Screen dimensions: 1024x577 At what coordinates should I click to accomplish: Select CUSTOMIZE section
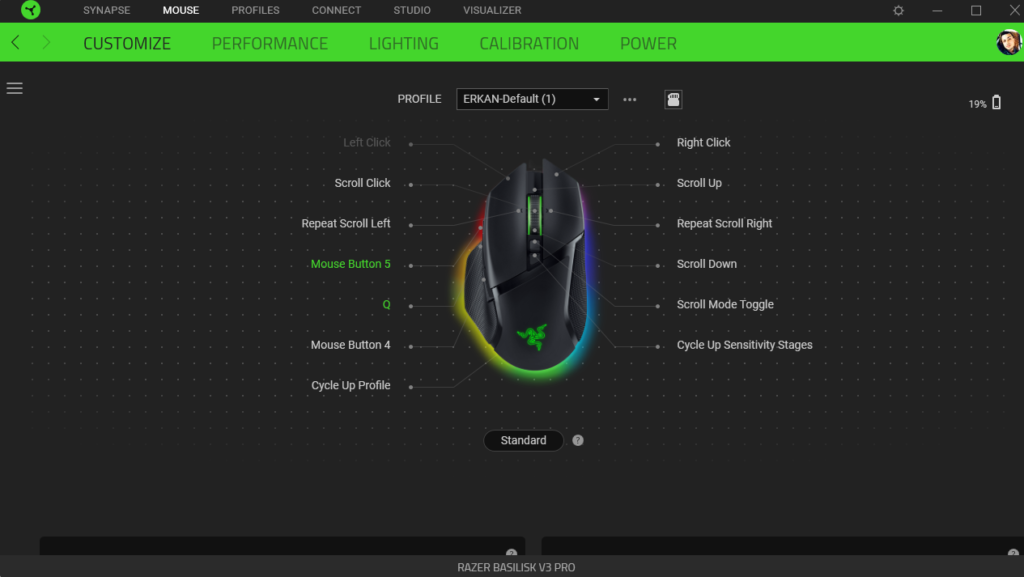tap(127, 43)
